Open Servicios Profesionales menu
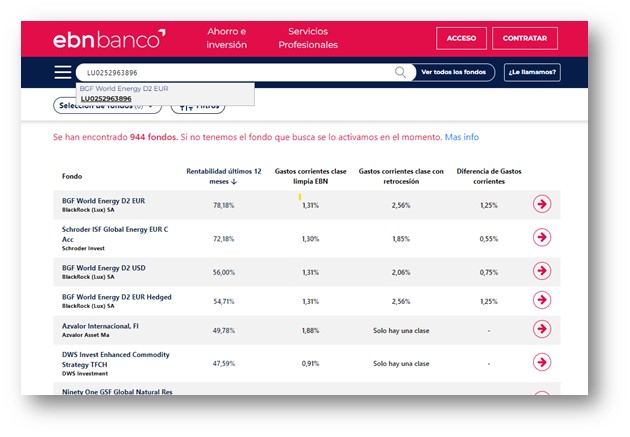Image resolution: width=630 pixels, height=437 pixels. (x=308, y=38)
